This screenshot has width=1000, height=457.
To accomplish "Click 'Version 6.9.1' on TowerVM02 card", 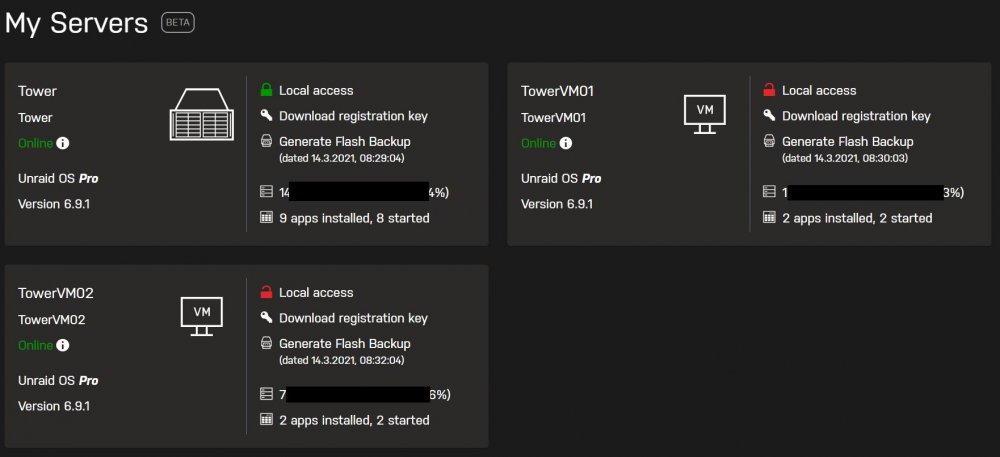I will coord(54,406).
